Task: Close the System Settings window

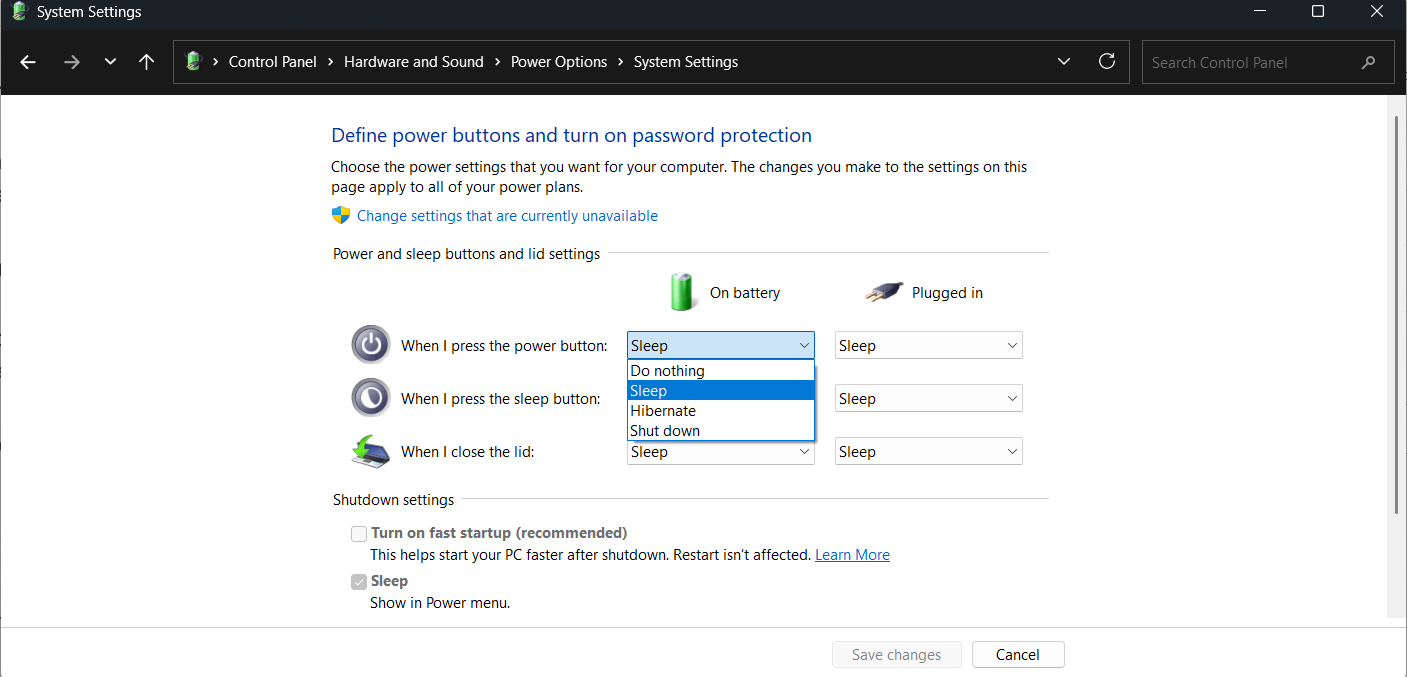Action: click(1378, 12)
